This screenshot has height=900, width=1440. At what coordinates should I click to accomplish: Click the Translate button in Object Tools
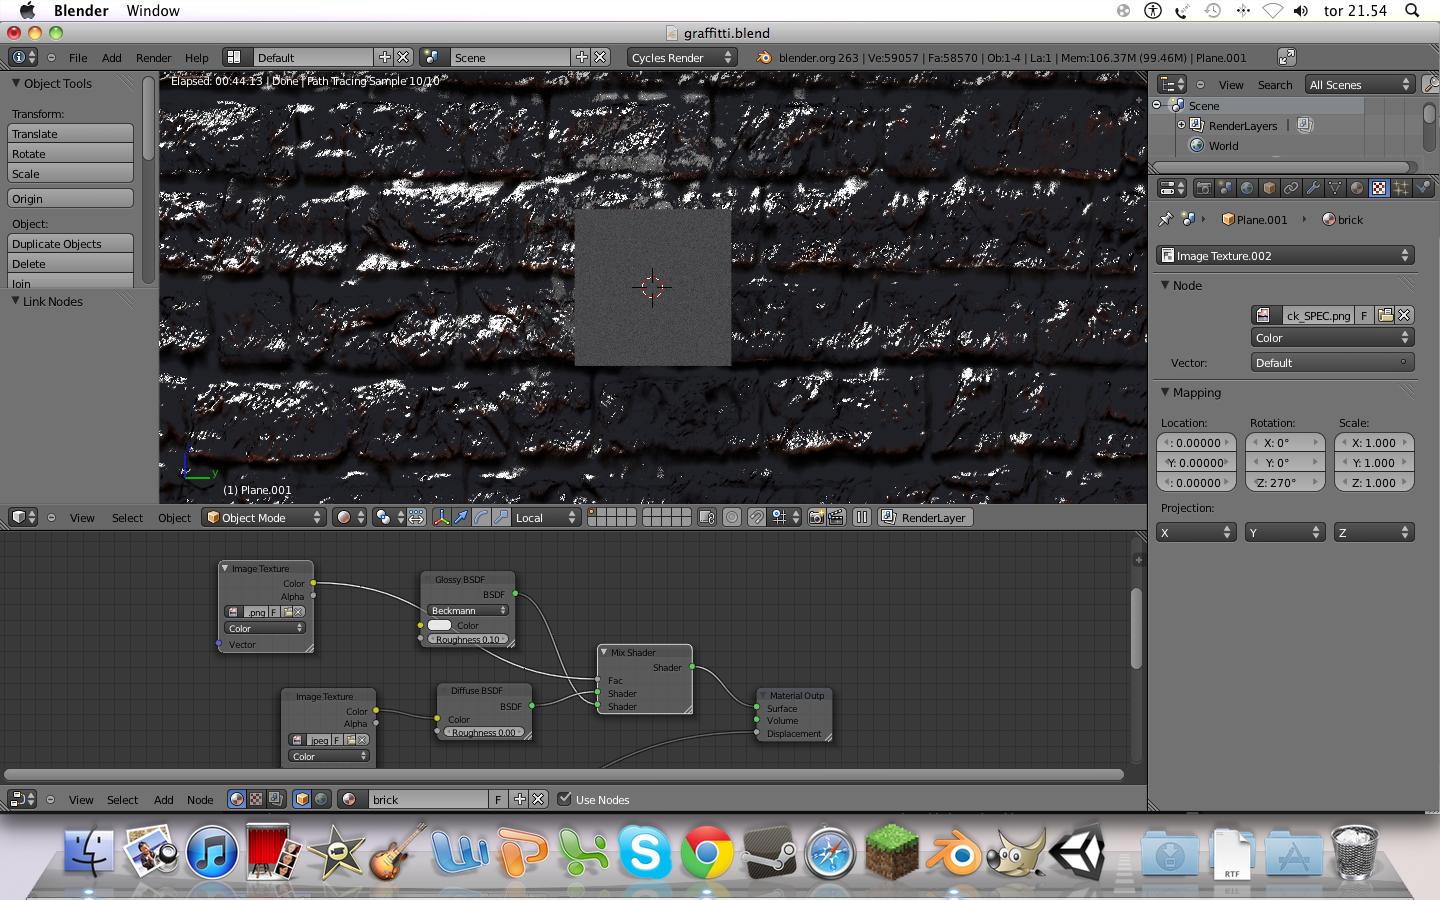(x=70, y=133)
